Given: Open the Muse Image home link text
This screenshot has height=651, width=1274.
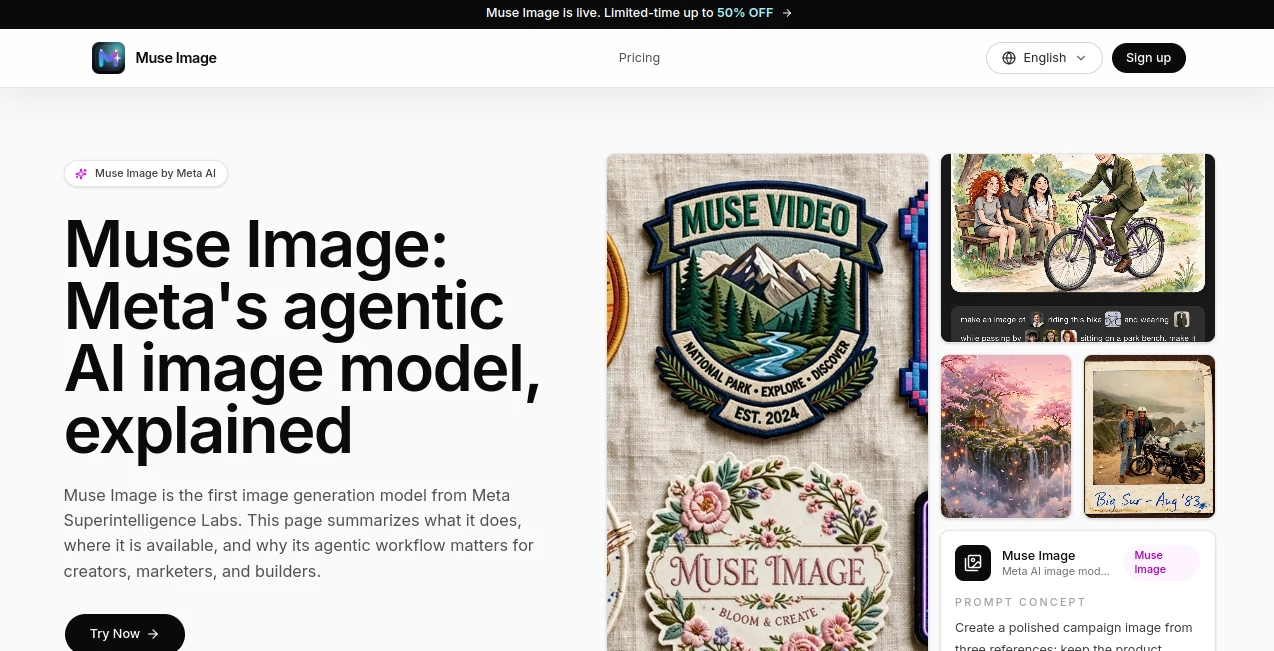Looking at the screenshot, I should [176, 58].
